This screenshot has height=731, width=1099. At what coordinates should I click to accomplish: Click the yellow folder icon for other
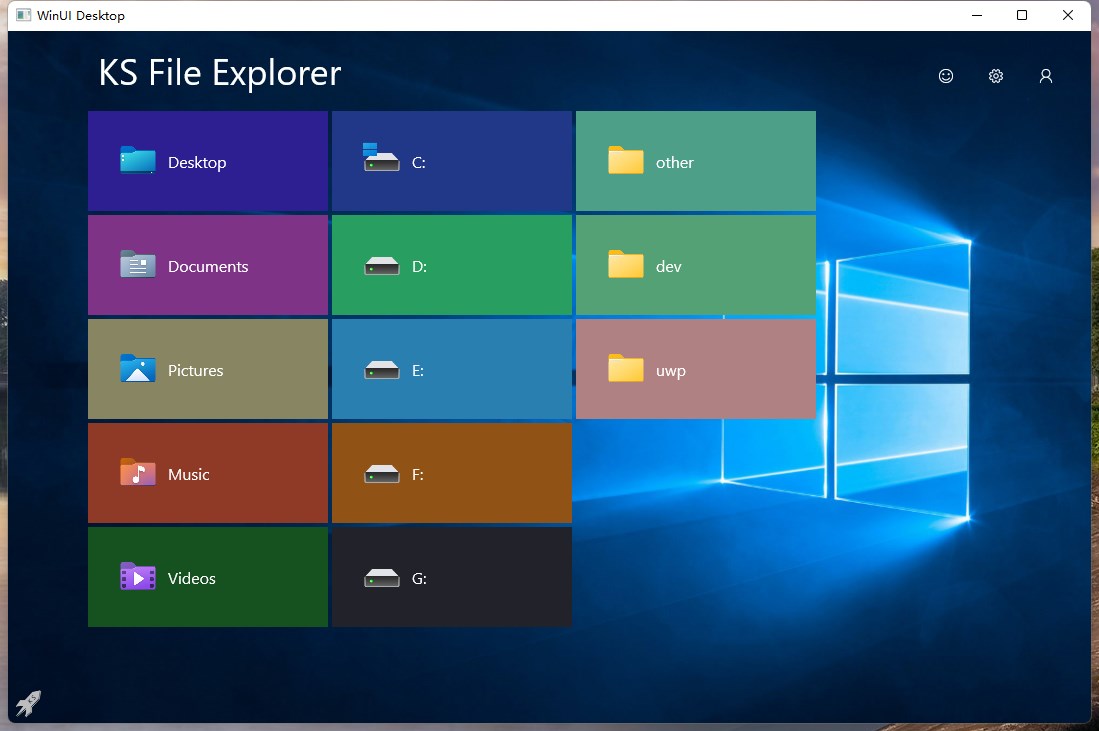(x=625, y=160)
